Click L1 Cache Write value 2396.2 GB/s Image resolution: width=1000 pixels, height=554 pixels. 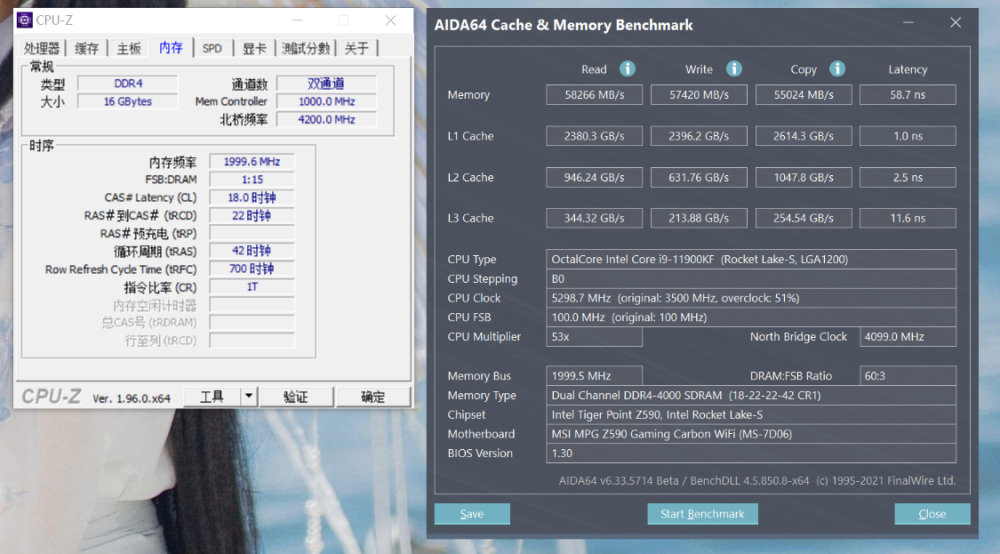(699, 136)
